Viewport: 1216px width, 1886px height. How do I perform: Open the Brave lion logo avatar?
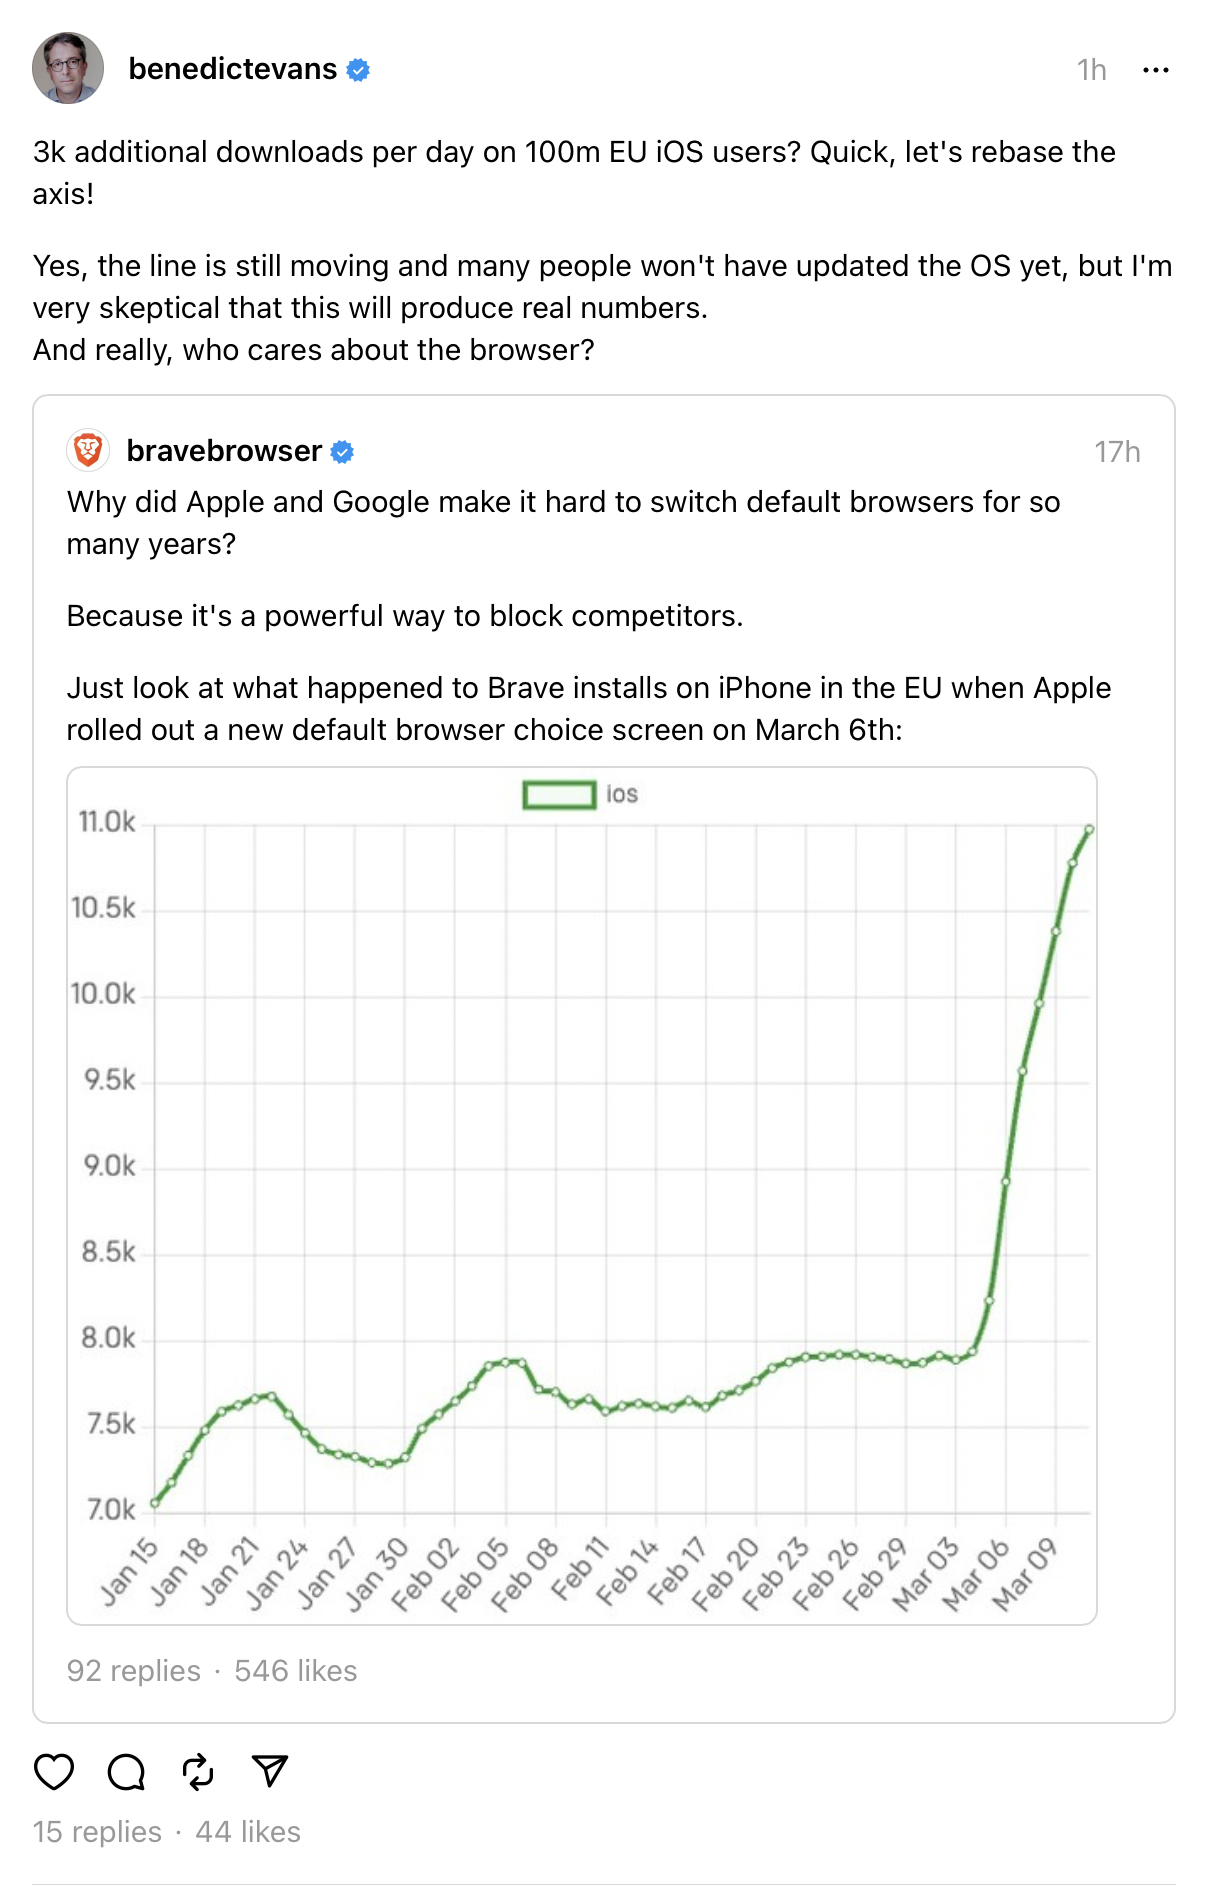tap(88, 450)
